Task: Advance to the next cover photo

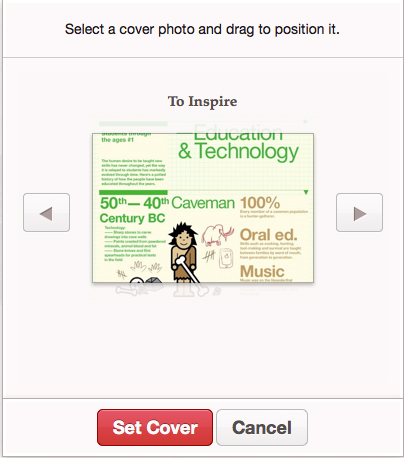Action: coord(359,212)
